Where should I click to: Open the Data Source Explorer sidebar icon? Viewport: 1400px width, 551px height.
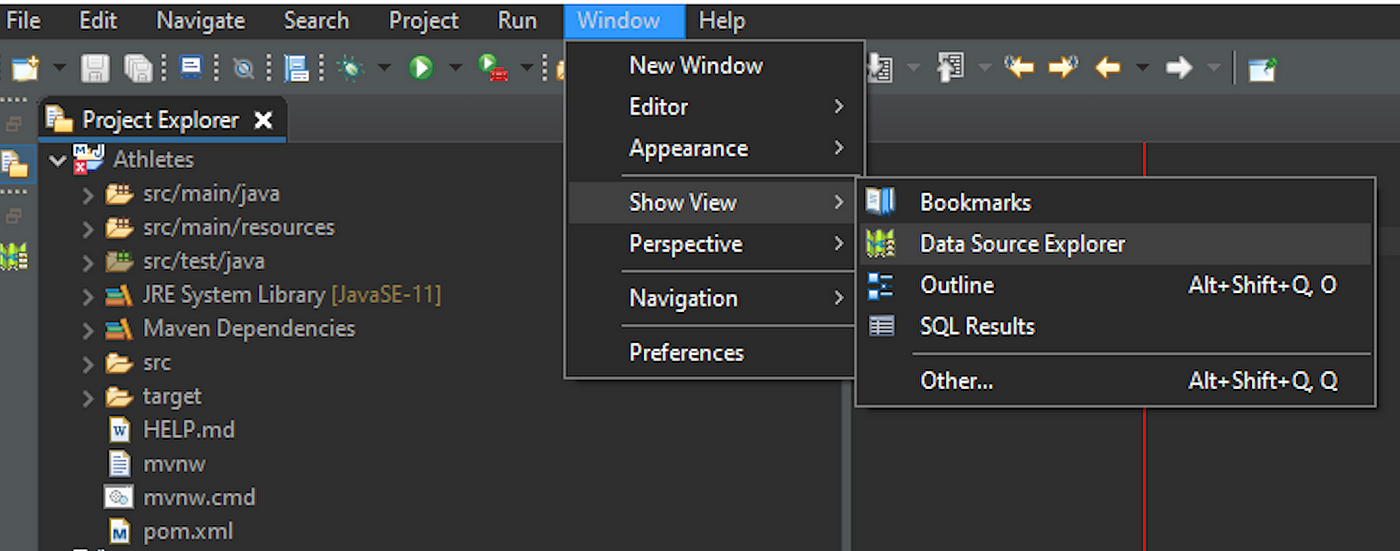15,256
